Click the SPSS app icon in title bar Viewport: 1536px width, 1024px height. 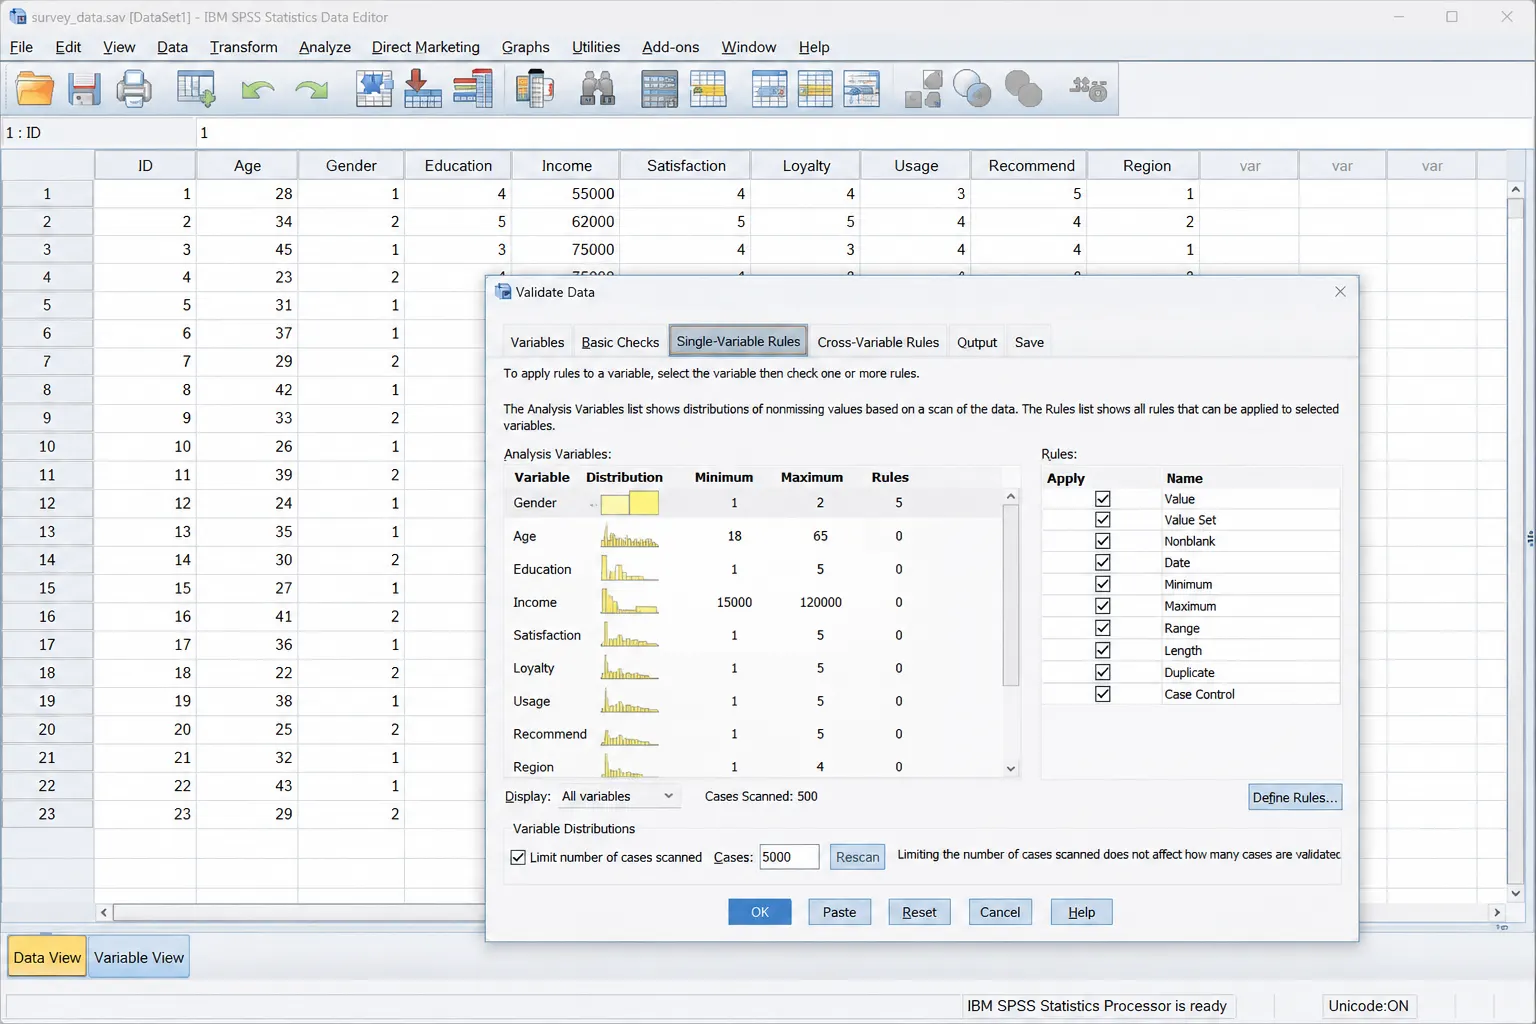click(x=18, y=17)
